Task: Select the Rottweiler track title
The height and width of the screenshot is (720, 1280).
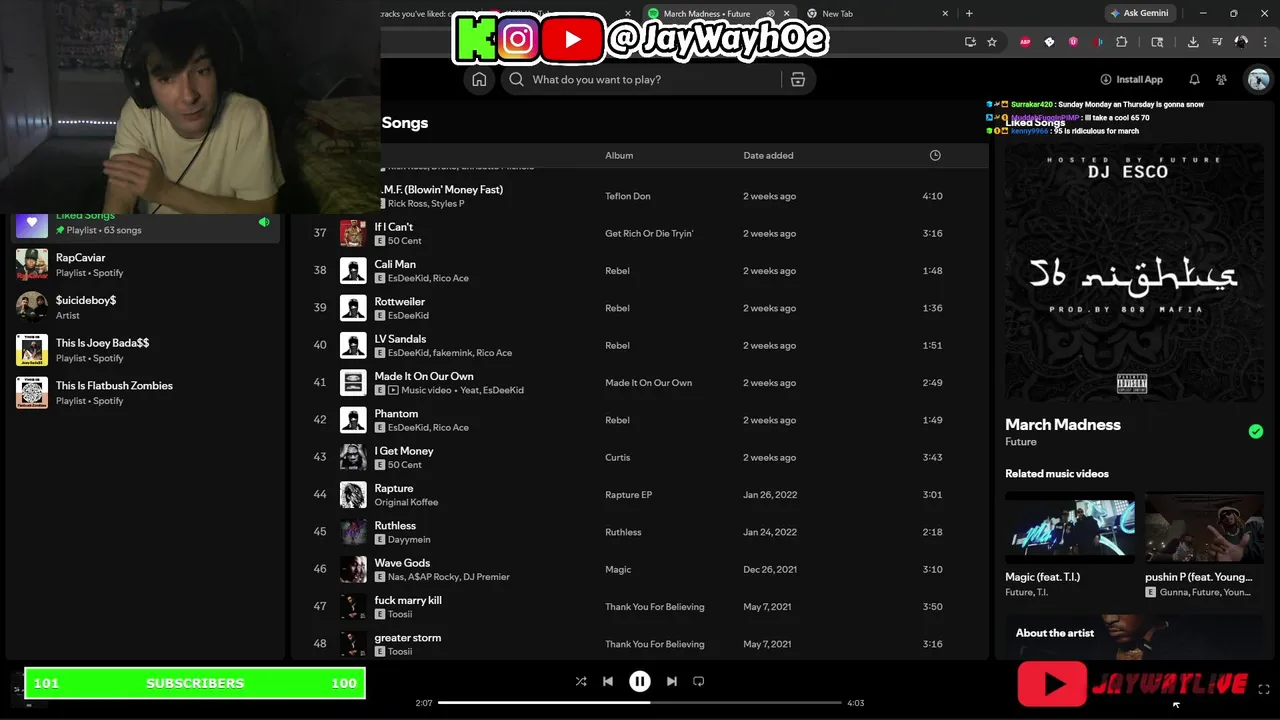Action: click(399, 302)
